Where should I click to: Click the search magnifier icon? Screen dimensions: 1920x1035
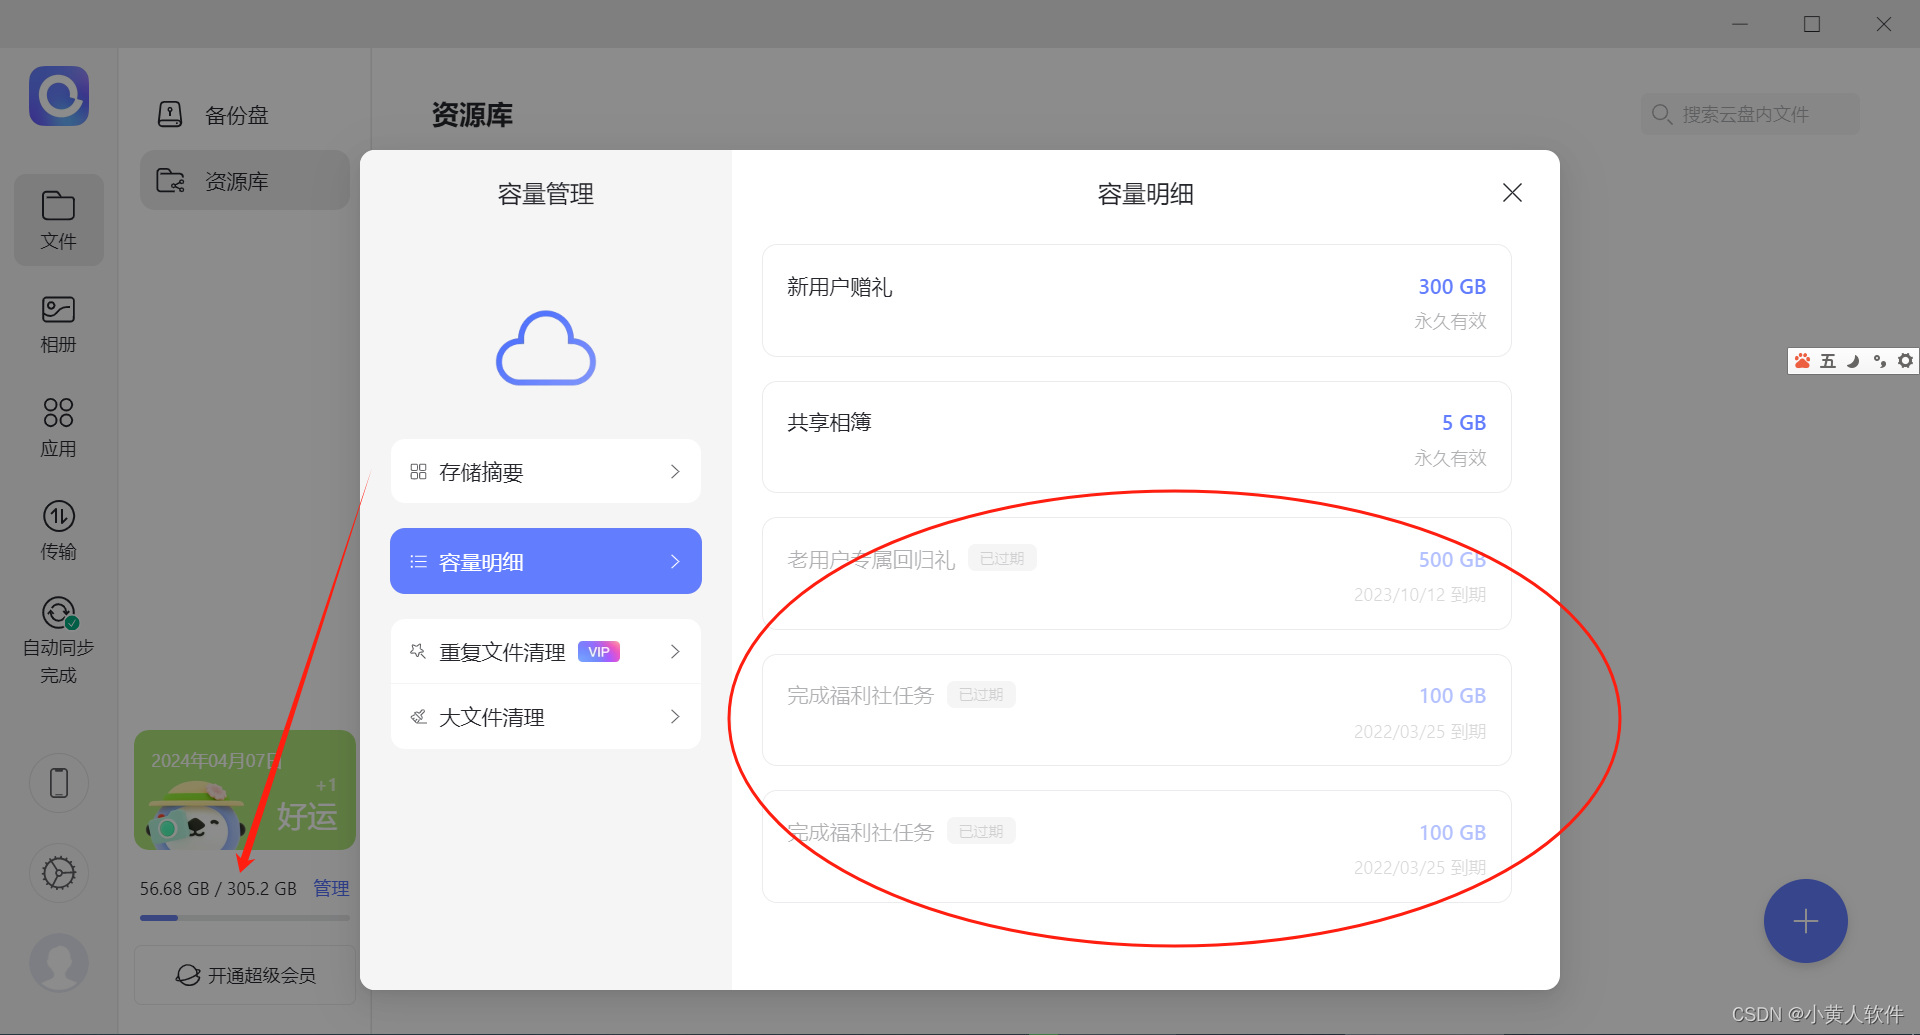coord(1662,114)
